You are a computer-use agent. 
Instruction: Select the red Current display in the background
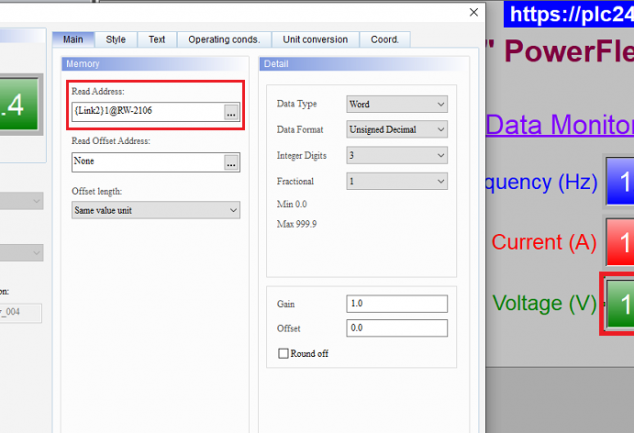click(x=620, y=241)
